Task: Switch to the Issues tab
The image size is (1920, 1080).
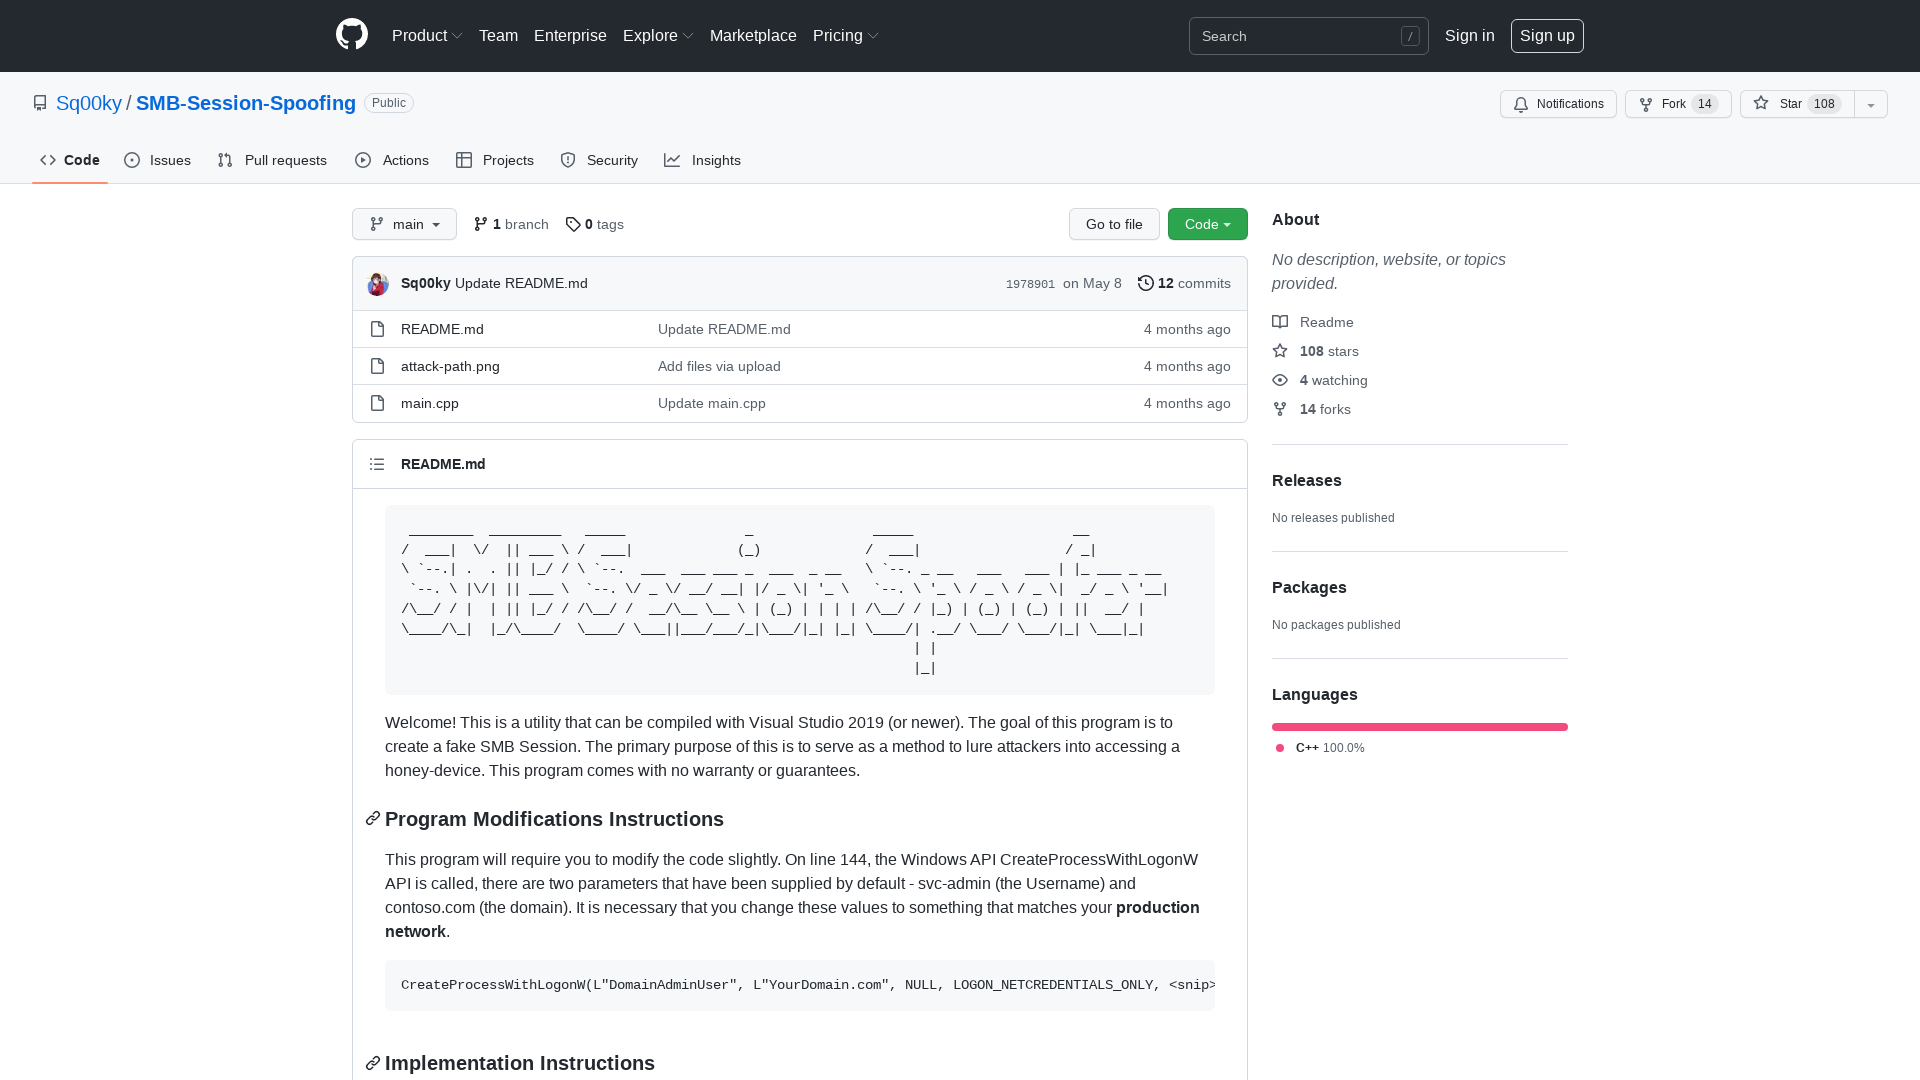Action: coord(158,160)
